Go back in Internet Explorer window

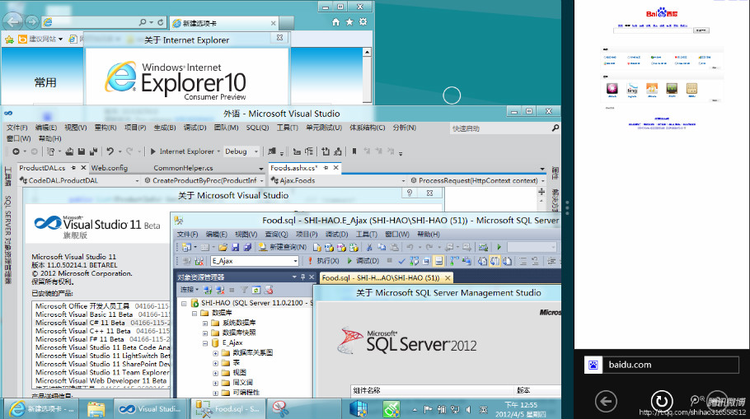(x=13, y=22)
